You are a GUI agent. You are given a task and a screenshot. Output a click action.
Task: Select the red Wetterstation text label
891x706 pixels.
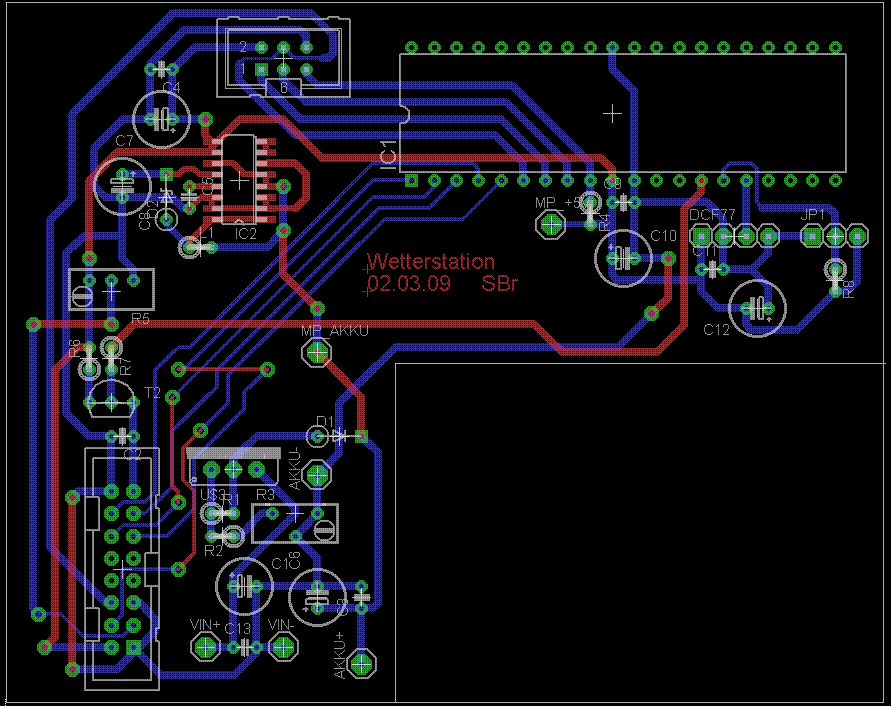click(431, 261)
